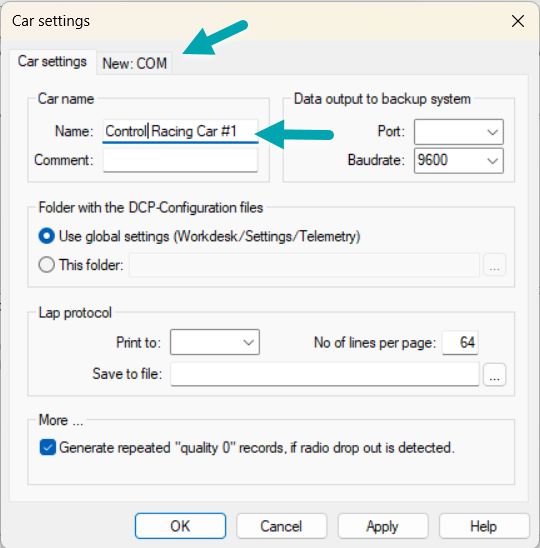Click into the car Name field

click(x=180, y=131)
